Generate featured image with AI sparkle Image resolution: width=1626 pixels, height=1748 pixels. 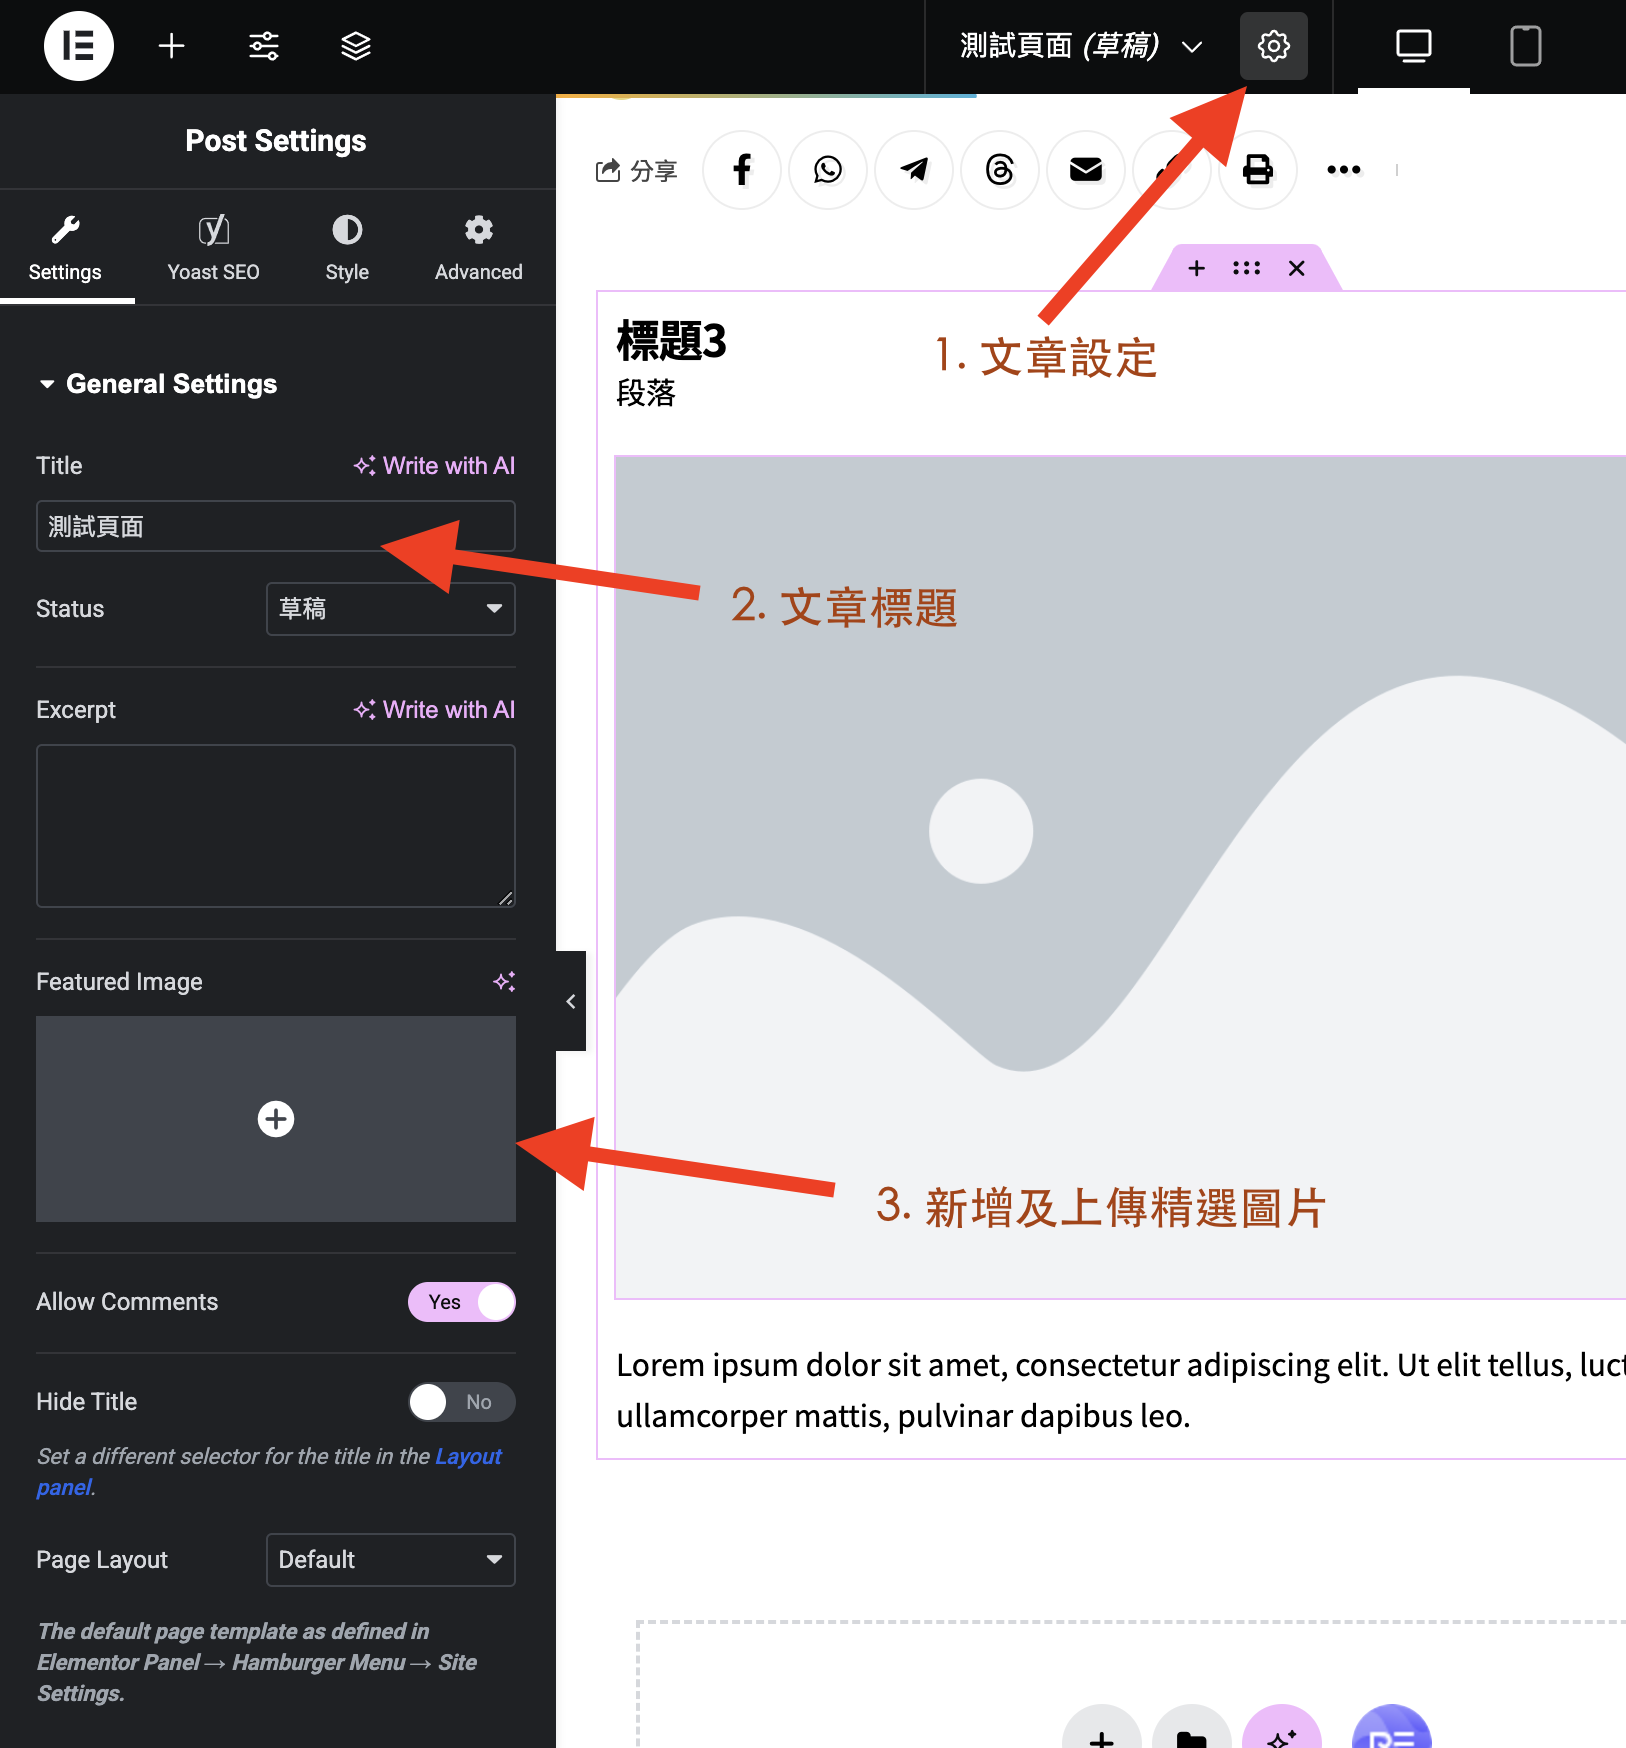click(504, 982)
